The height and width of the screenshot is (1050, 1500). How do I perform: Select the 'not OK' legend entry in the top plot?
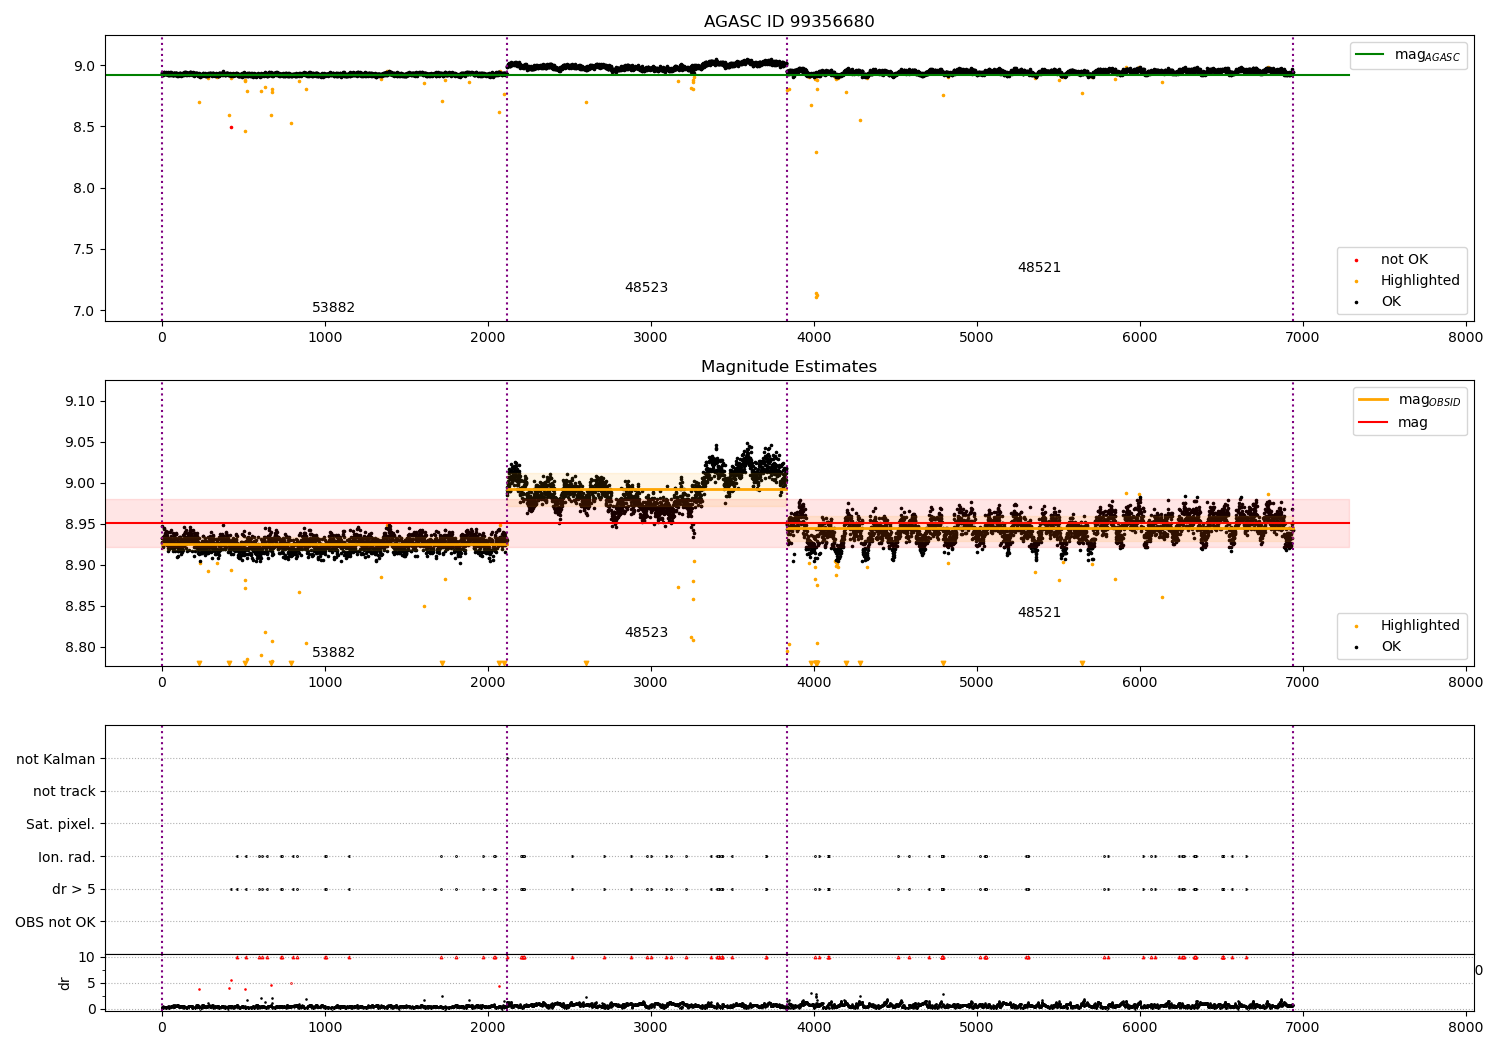[1404, 260]
